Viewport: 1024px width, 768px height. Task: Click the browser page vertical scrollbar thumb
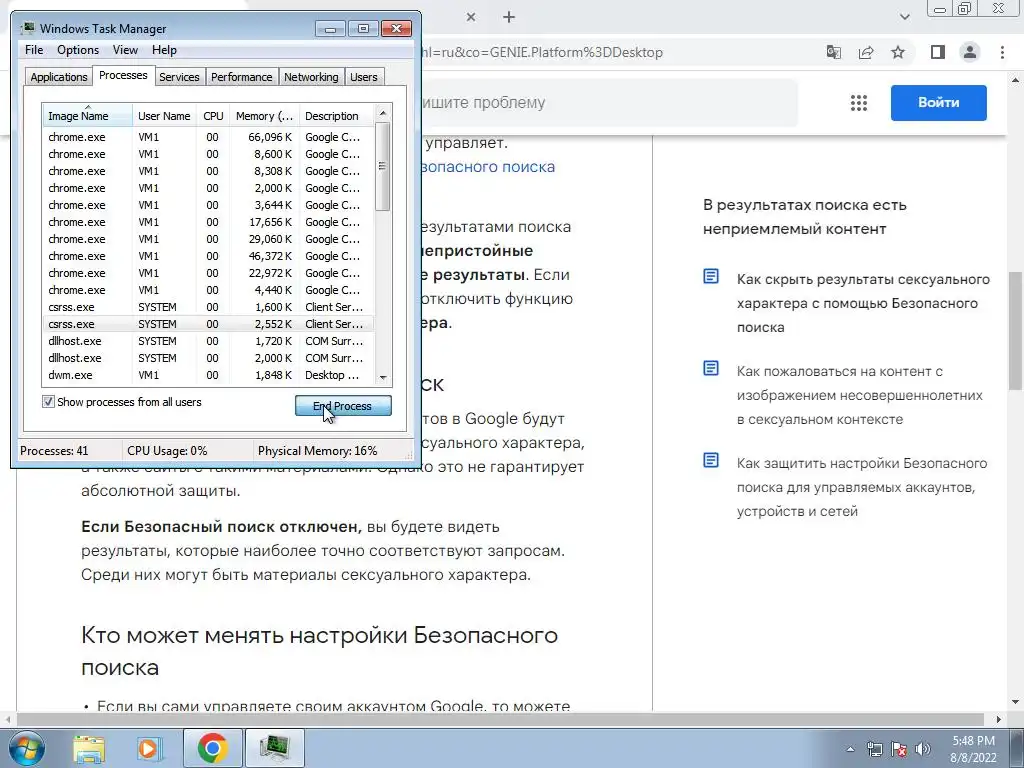click(1016, 331)
